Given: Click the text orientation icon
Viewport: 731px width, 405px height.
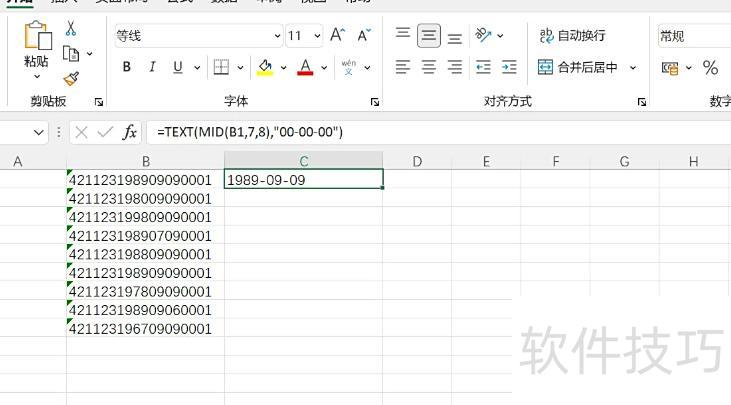Looking at the screenshot, I should (483, 35).
